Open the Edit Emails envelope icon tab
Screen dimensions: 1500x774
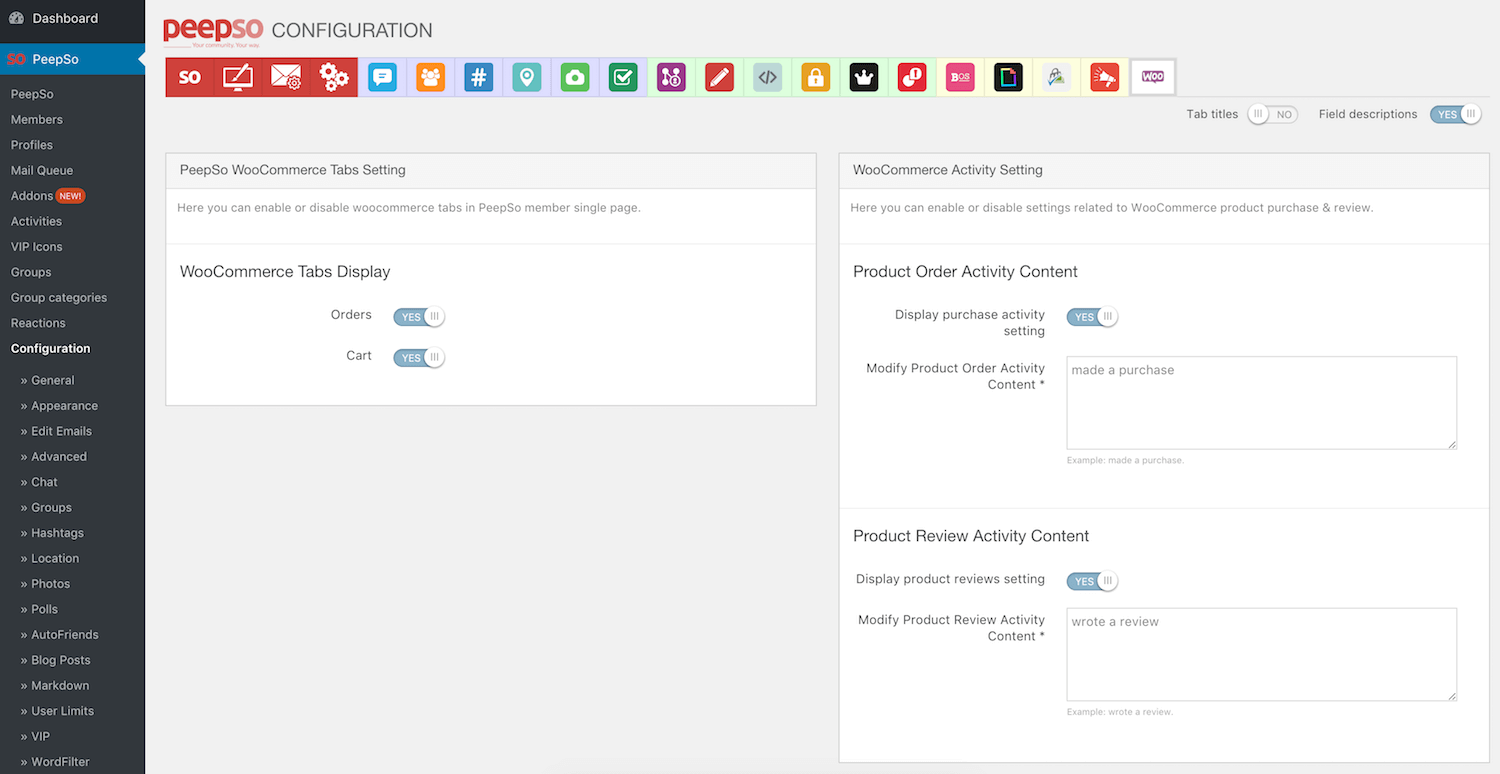[x=286, y=77]
